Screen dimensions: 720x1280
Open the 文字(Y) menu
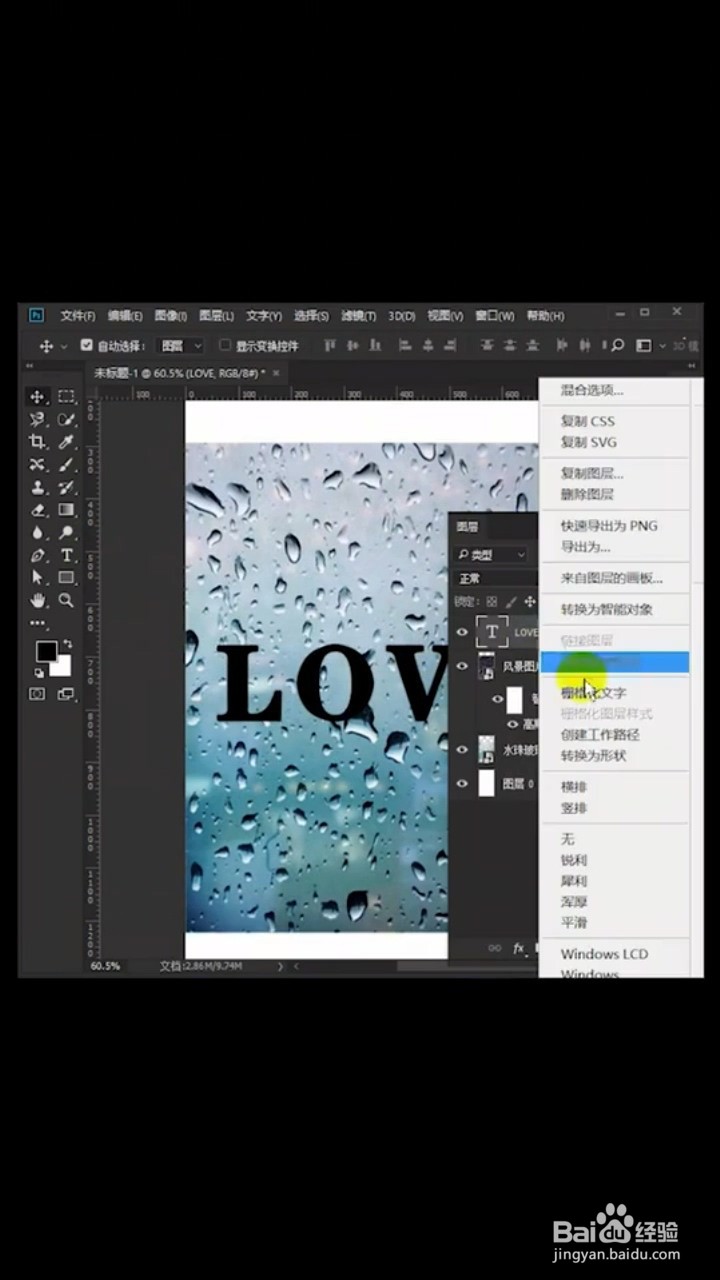(264, 316)
